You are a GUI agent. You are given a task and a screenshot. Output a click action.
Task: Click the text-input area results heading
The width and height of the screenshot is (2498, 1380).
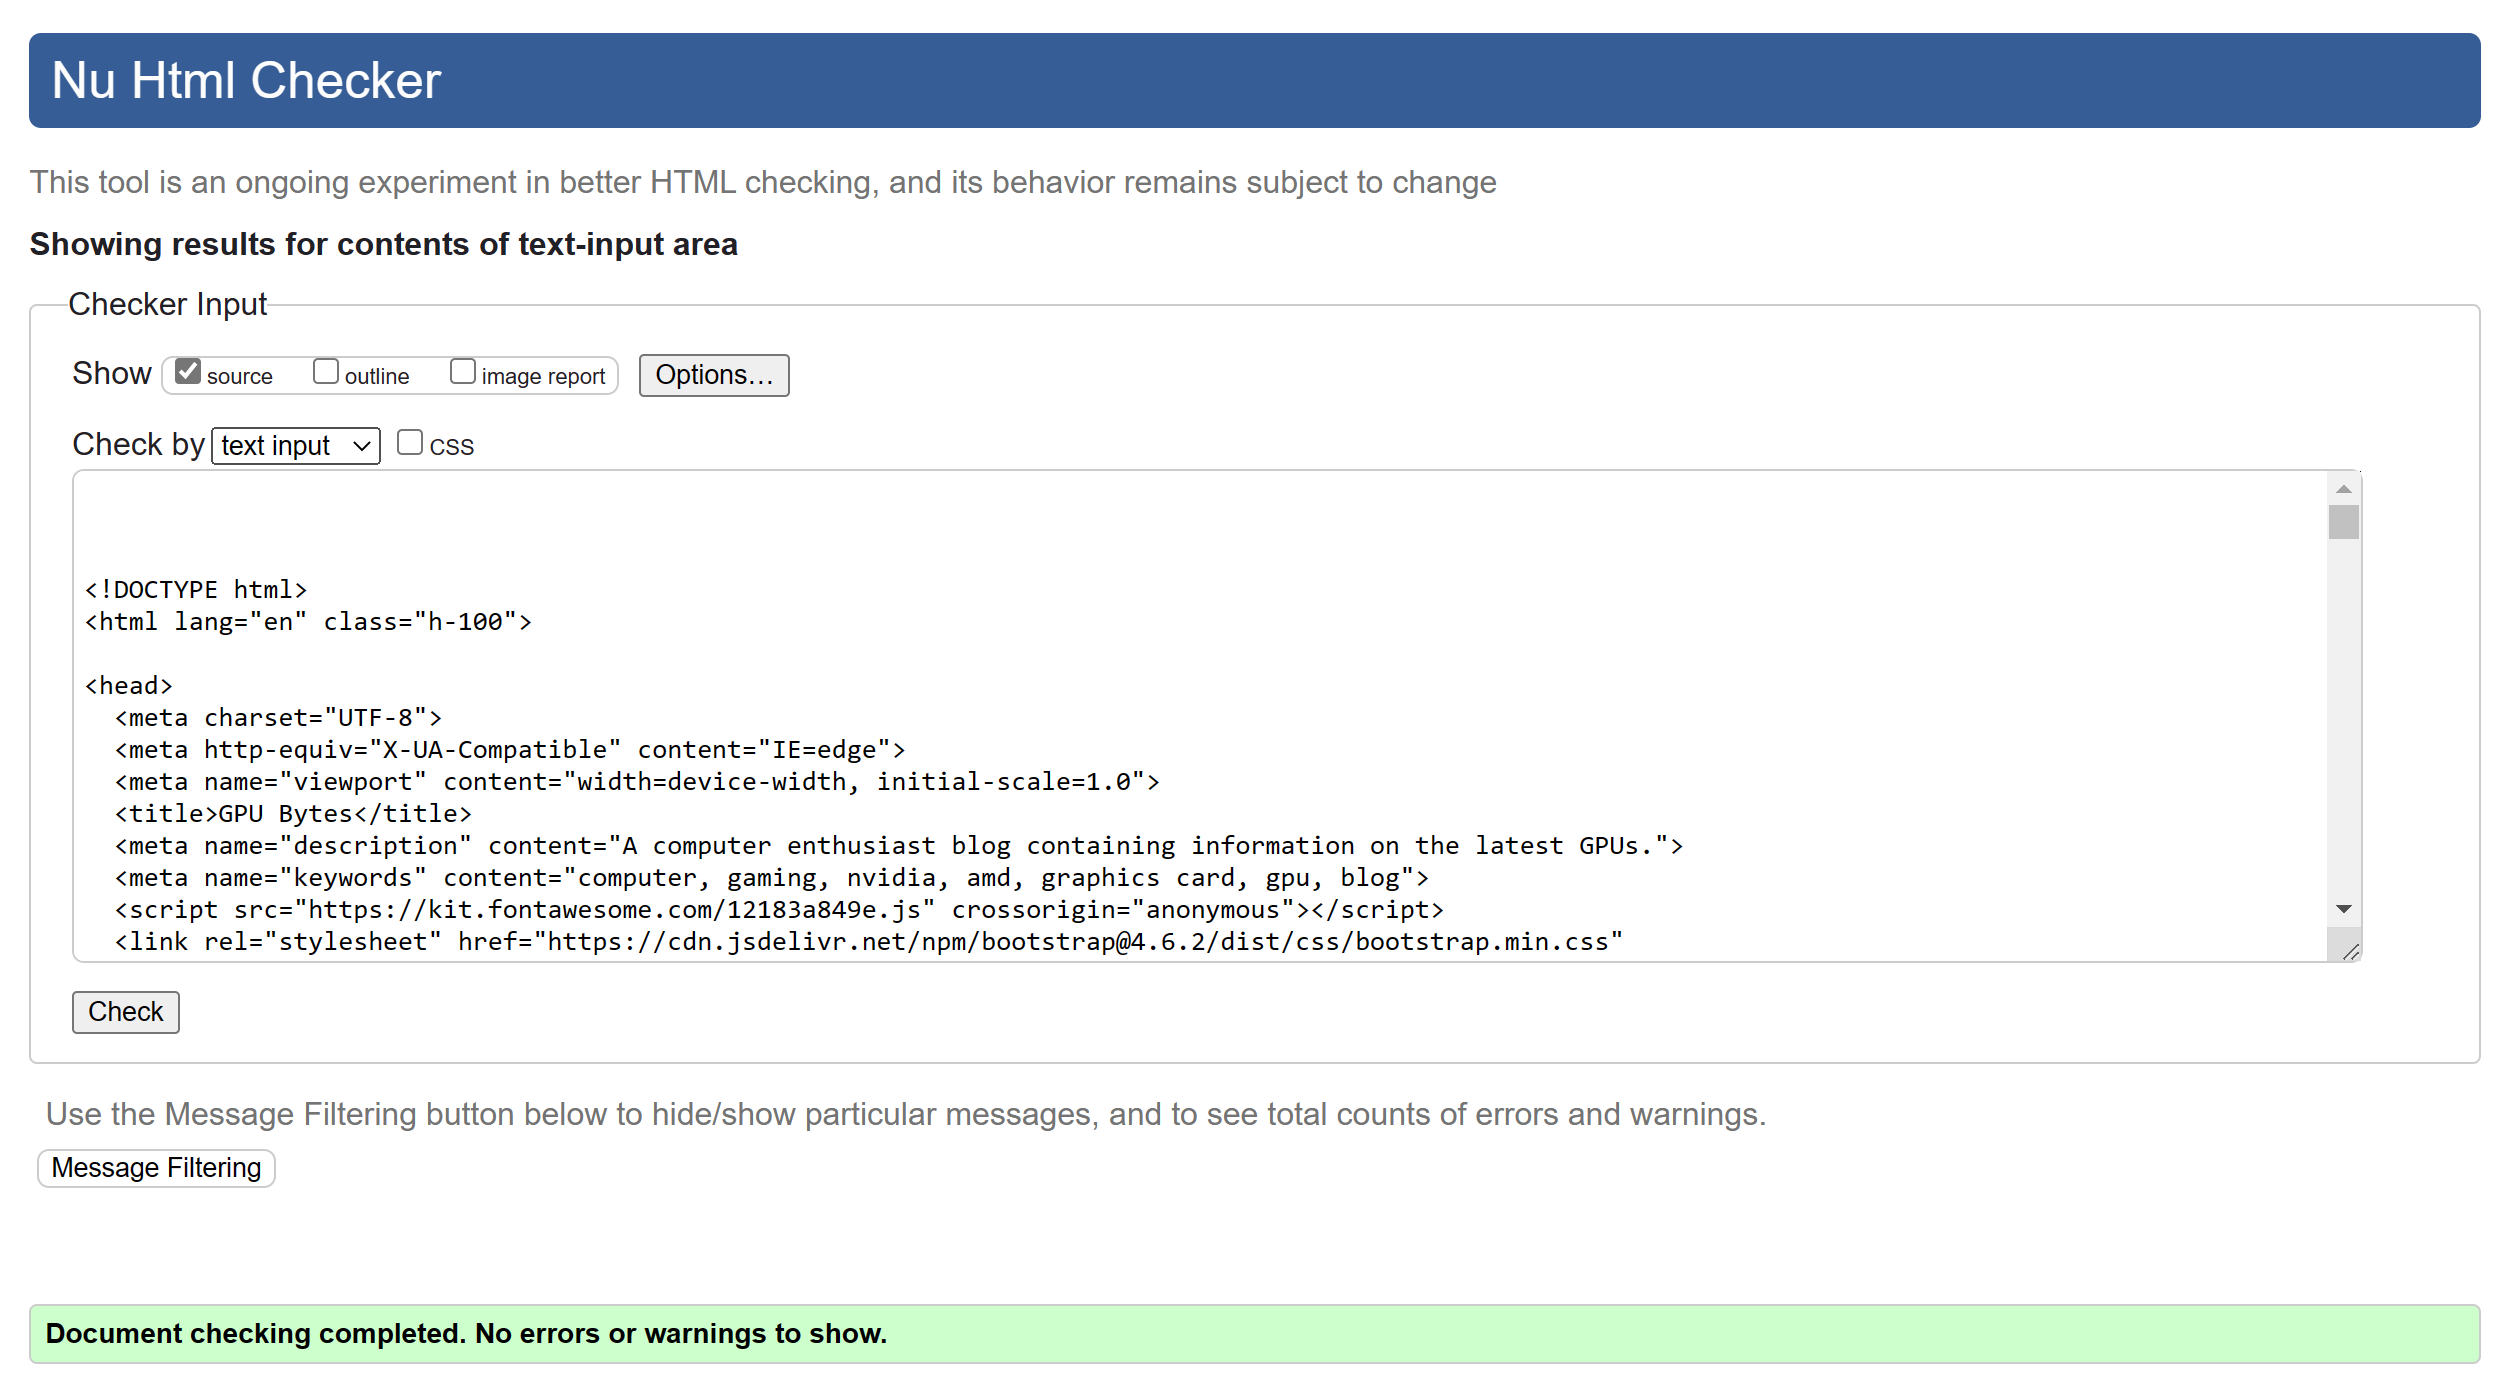click(383, 244)
